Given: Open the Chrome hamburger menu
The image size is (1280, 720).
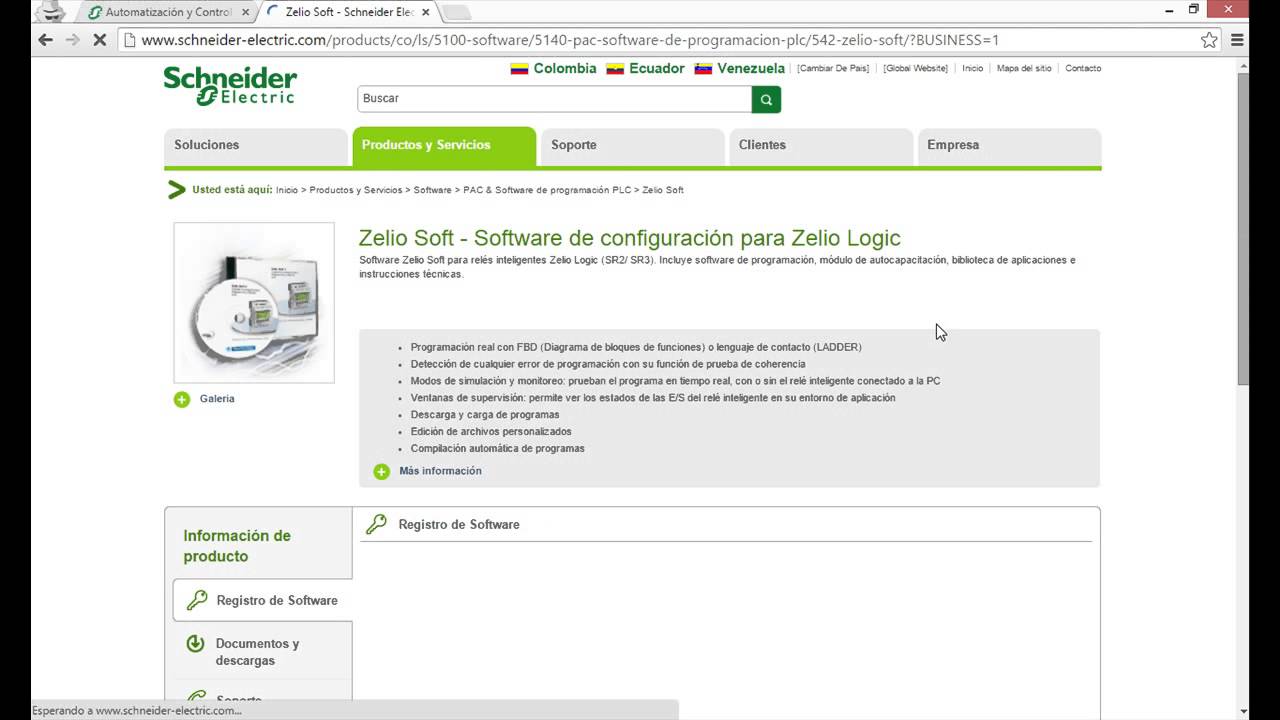Looking at the screenshot, I should tap(1237, 40).
